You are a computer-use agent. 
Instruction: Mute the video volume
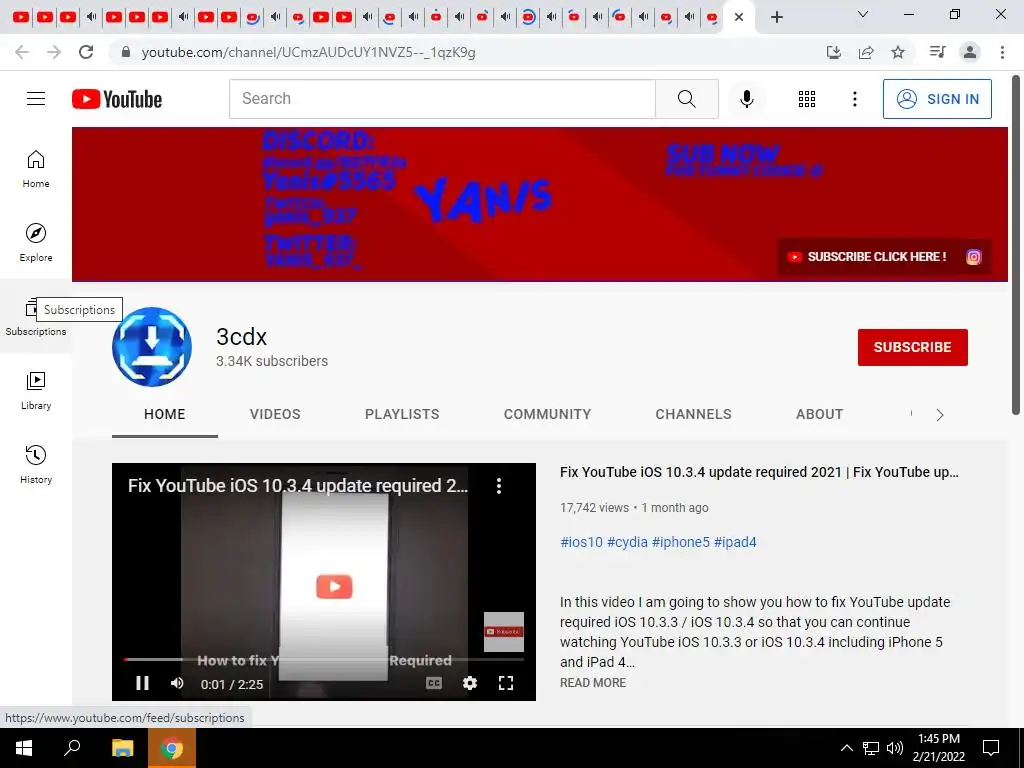tap(177, 683)
